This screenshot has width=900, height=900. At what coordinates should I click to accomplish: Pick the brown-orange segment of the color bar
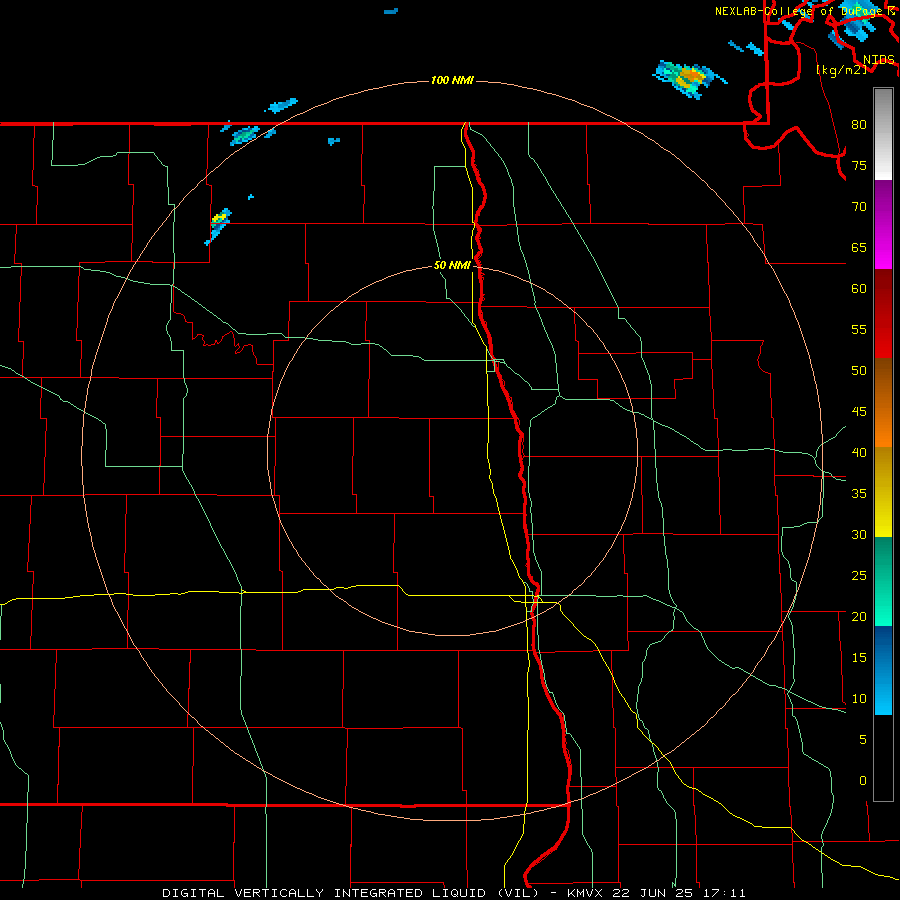click(x=883, y=402)
